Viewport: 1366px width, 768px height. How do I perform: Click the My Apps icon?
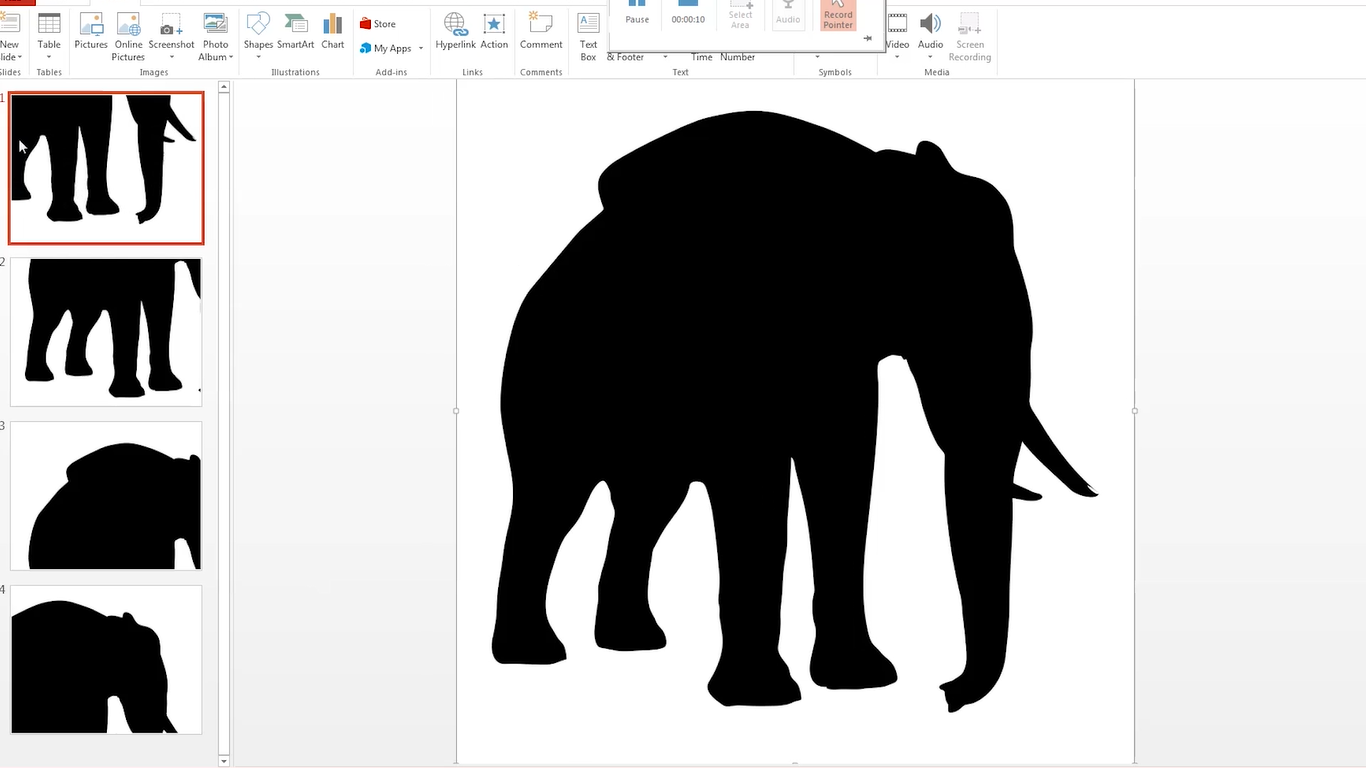pyautogui.click(x=366, y=48)
